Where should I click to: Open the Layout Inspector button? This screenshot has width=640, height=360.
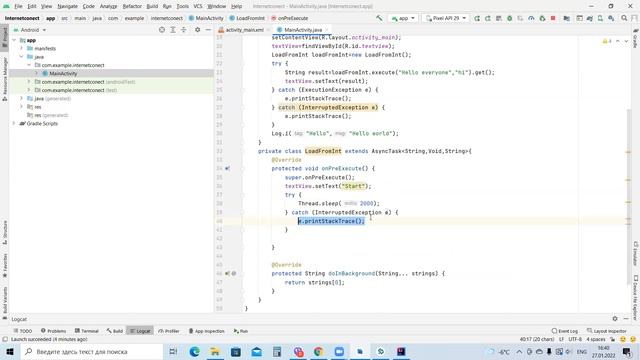607,331
